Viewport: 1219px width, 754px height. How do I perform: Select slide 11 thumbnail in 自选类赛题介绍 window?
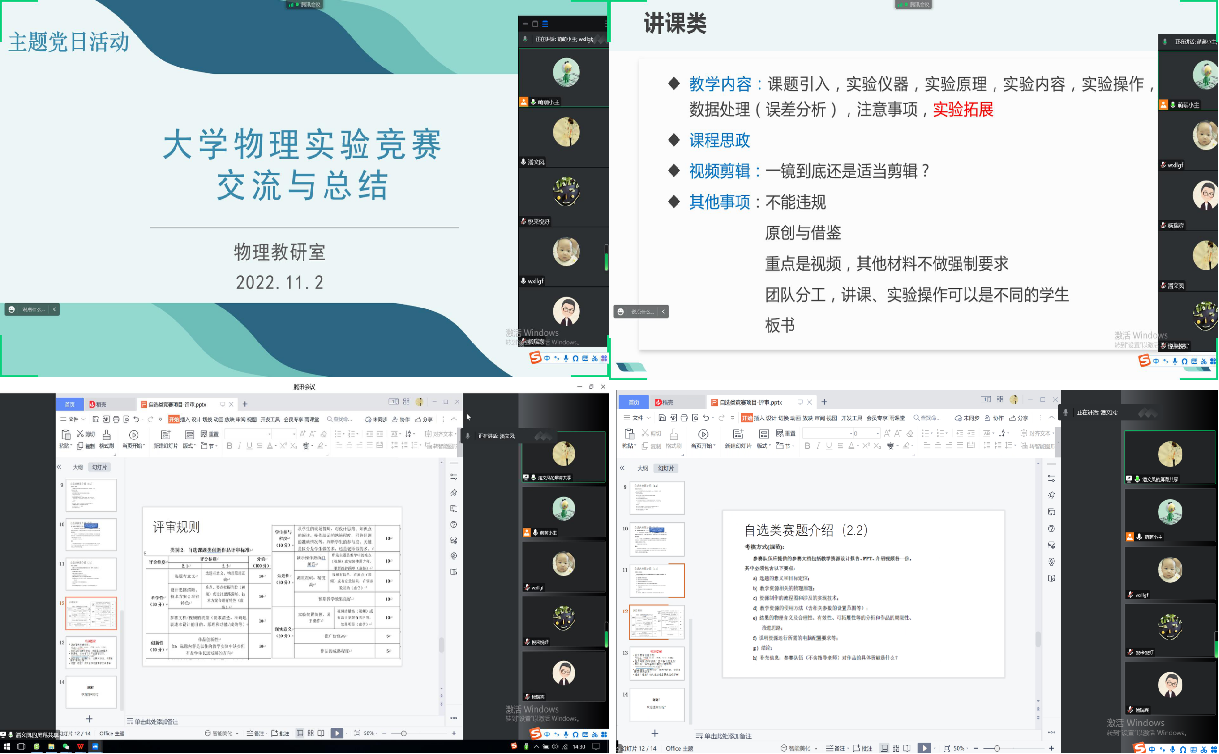(x=659, y=580)
